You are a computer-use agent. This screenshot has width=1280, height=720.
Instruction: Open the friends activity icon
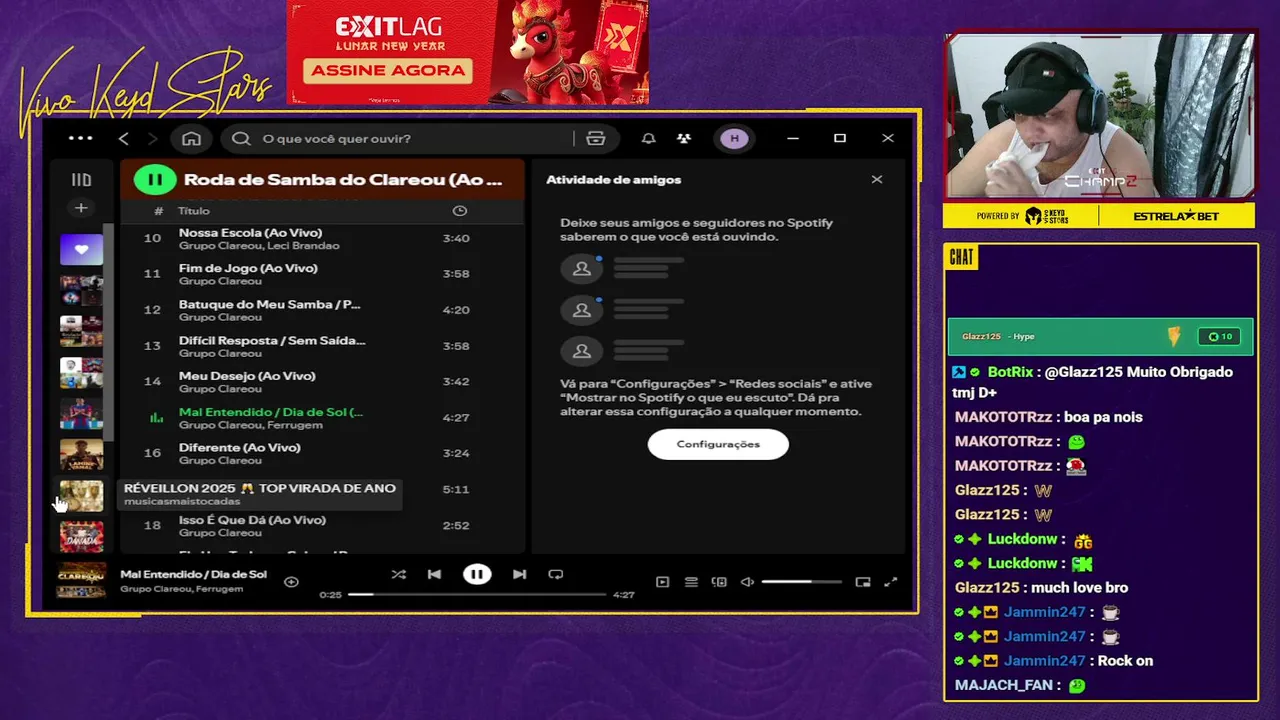point(684,138)
